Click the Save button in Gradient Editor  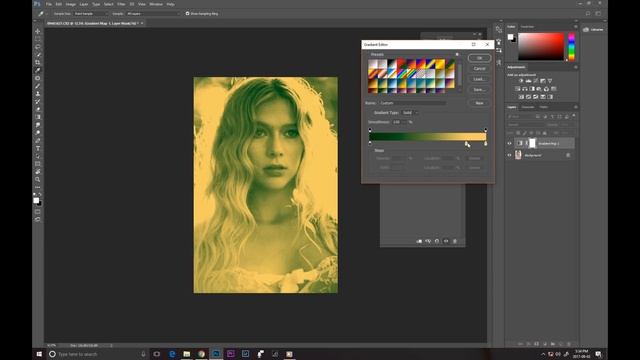pyautogui.click(x=479, y=89)
